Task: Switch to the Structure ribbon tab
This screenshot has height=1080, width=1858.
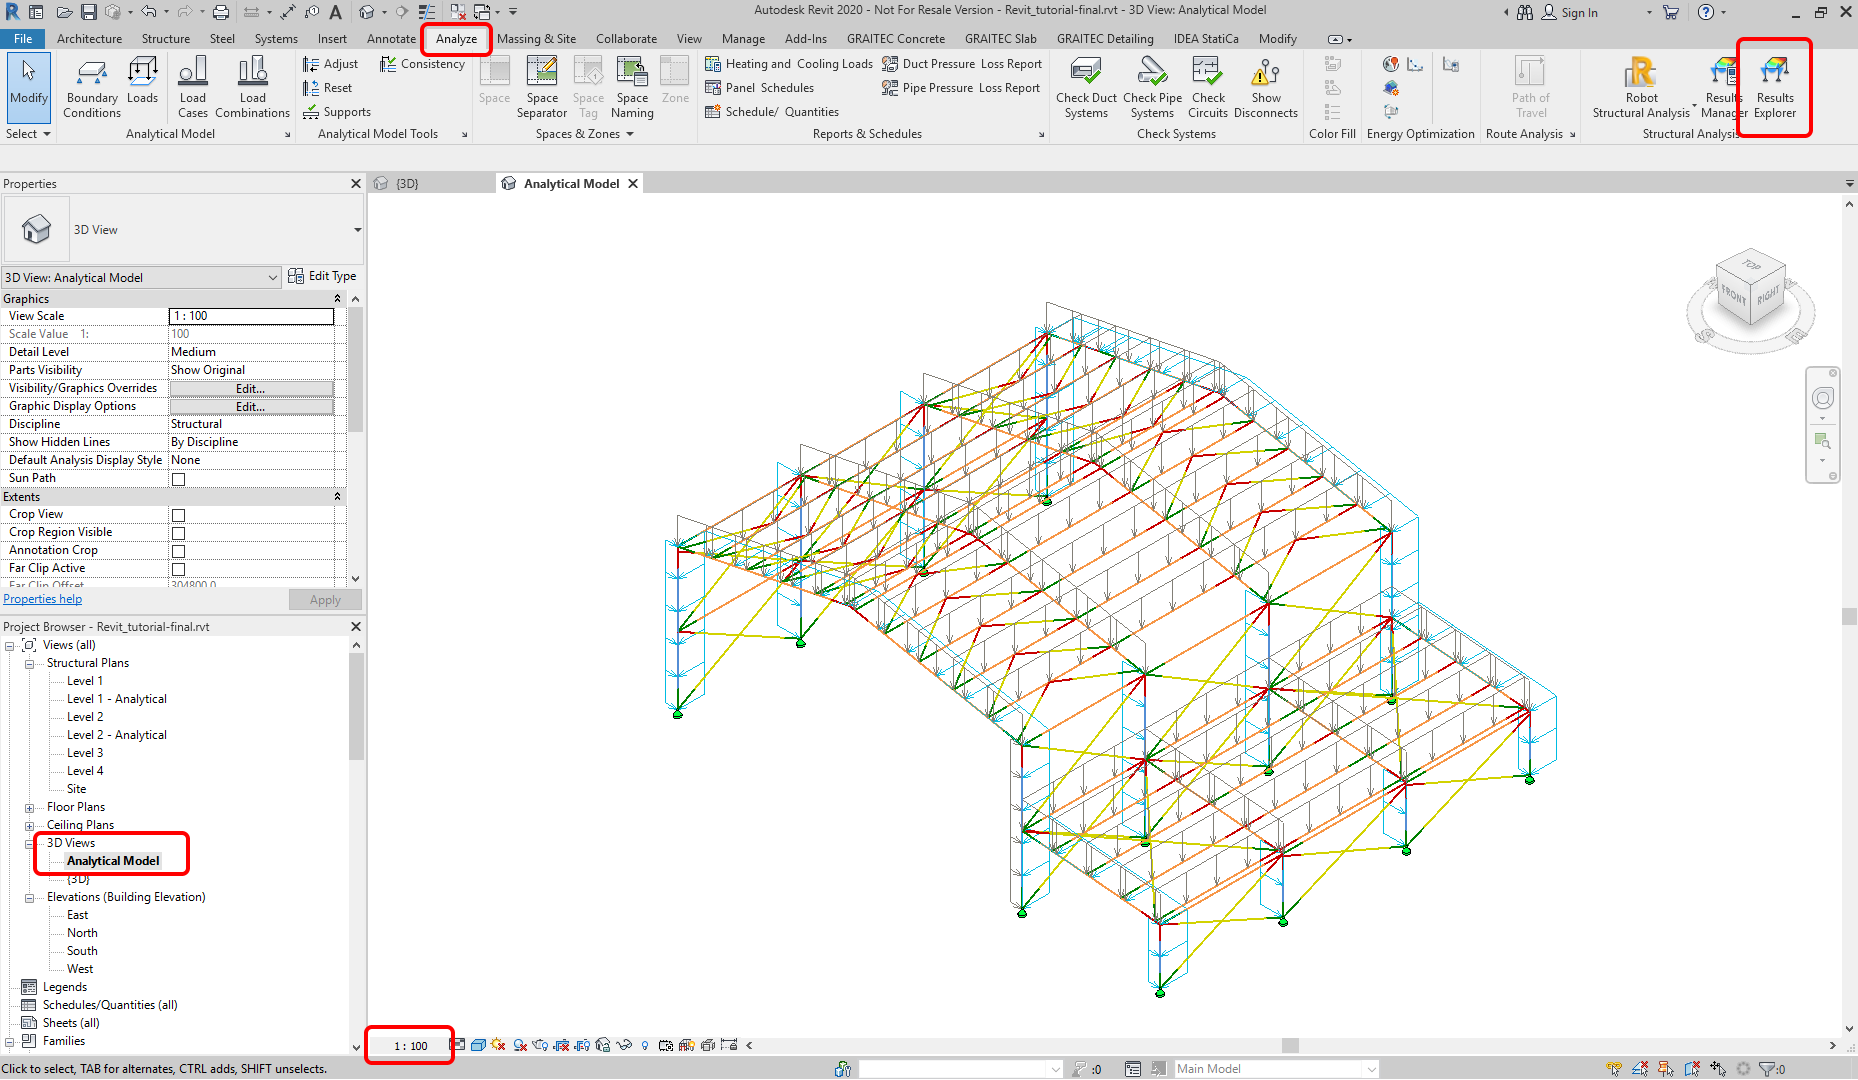Action: click(x=165, y=39)
